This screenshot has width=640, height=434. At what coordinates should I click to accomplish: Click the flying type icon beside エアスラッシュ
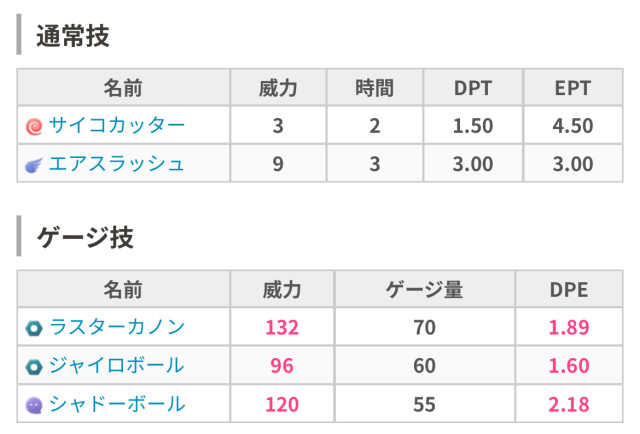tap(35, 165)
